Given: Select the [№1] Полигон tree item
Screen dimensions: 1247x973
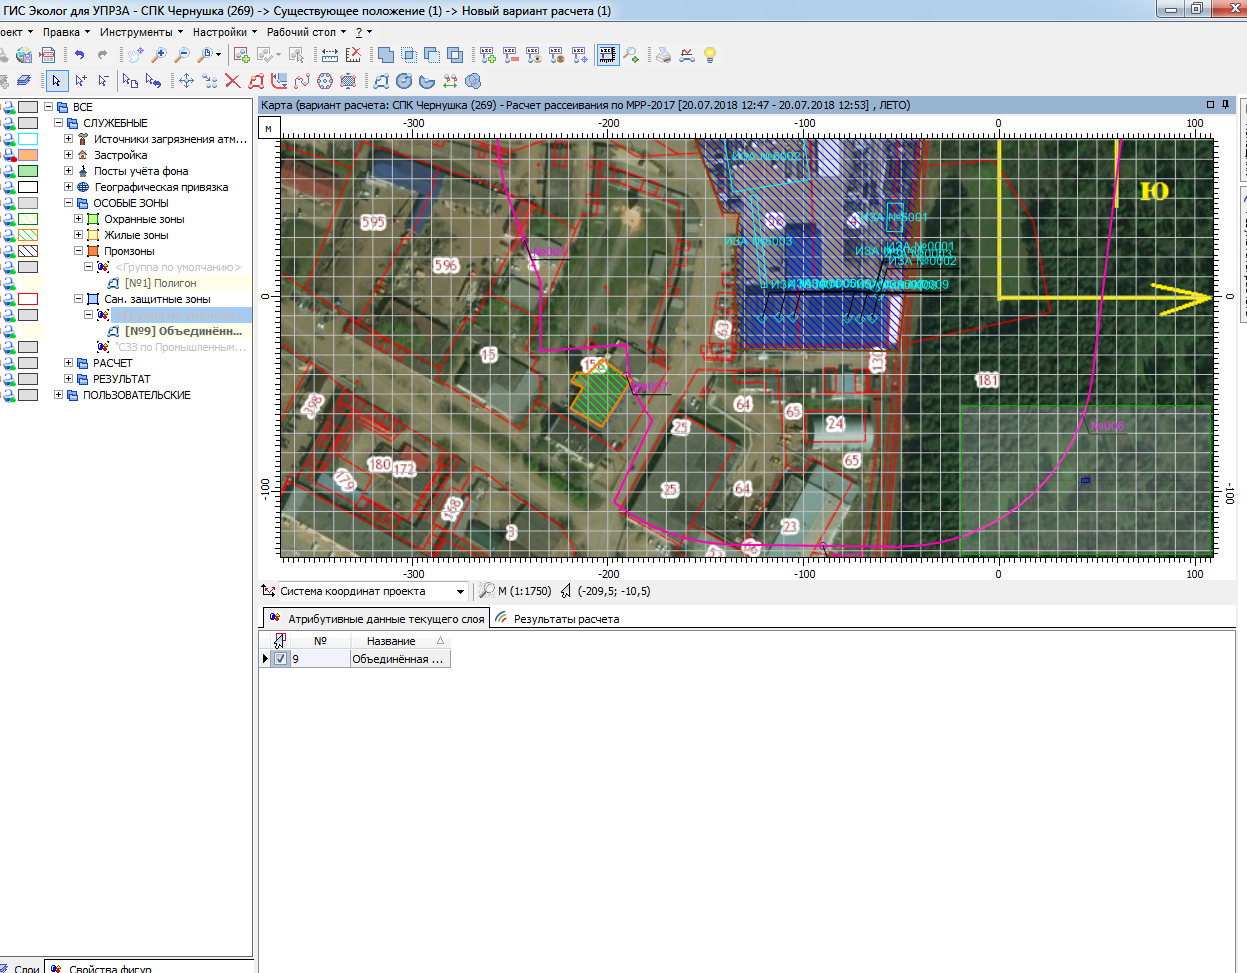Looking at the screenshot, I should 160,283.
